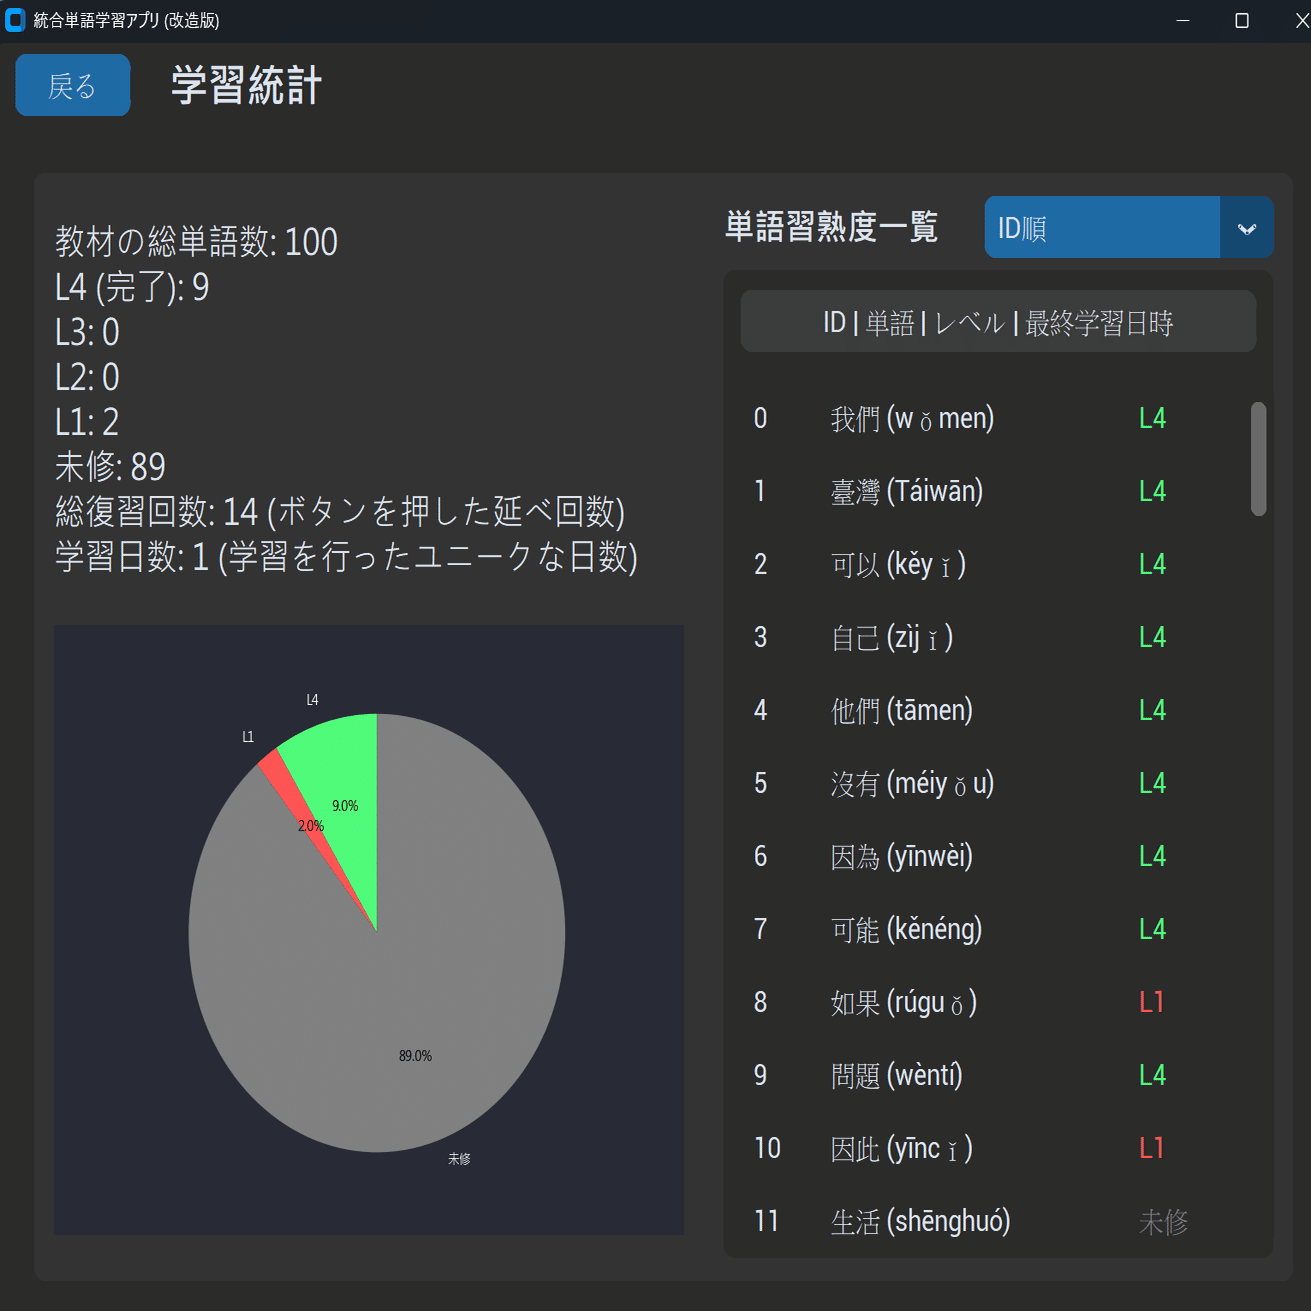Click the word 可以 (kěyǐ) in the list
1311x1311 pixels.
(x=897, y=564)
